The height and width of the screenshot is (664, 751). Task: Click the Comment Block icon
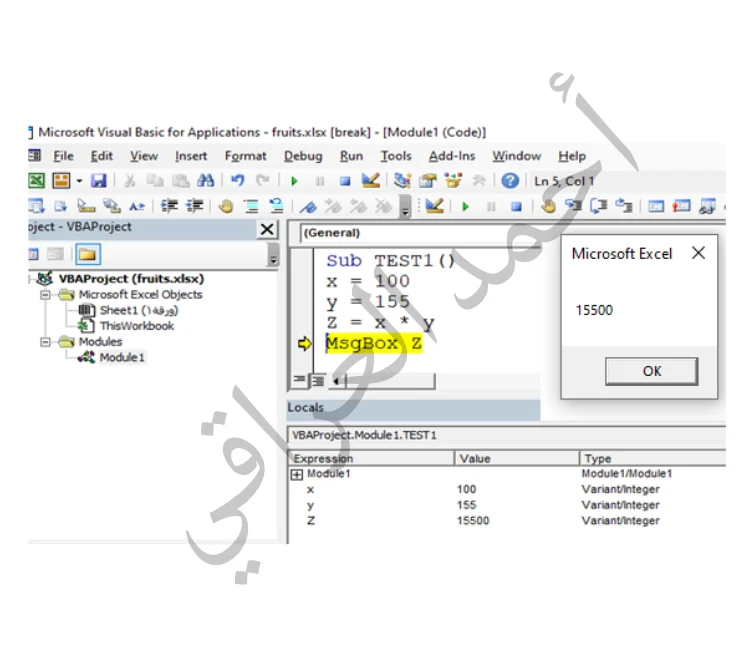tap(251, 206)
